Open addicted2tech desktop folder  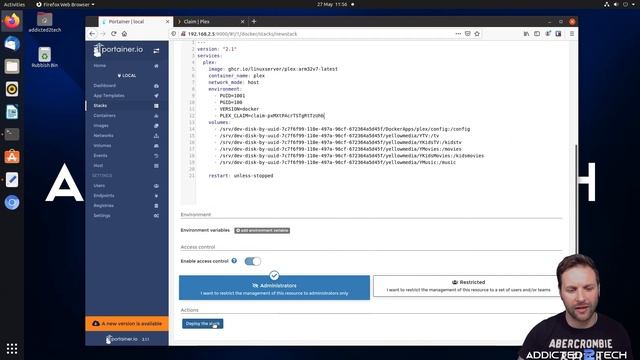pos(44,22)
